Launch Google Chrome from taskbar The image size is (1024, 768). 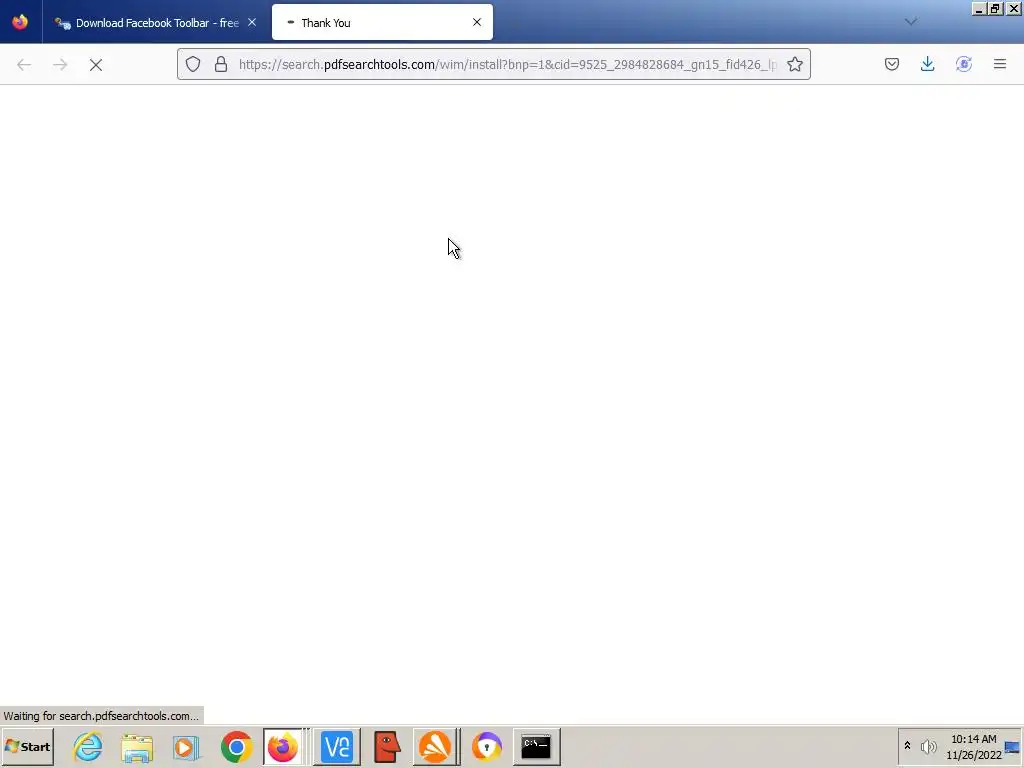(236, 747)
